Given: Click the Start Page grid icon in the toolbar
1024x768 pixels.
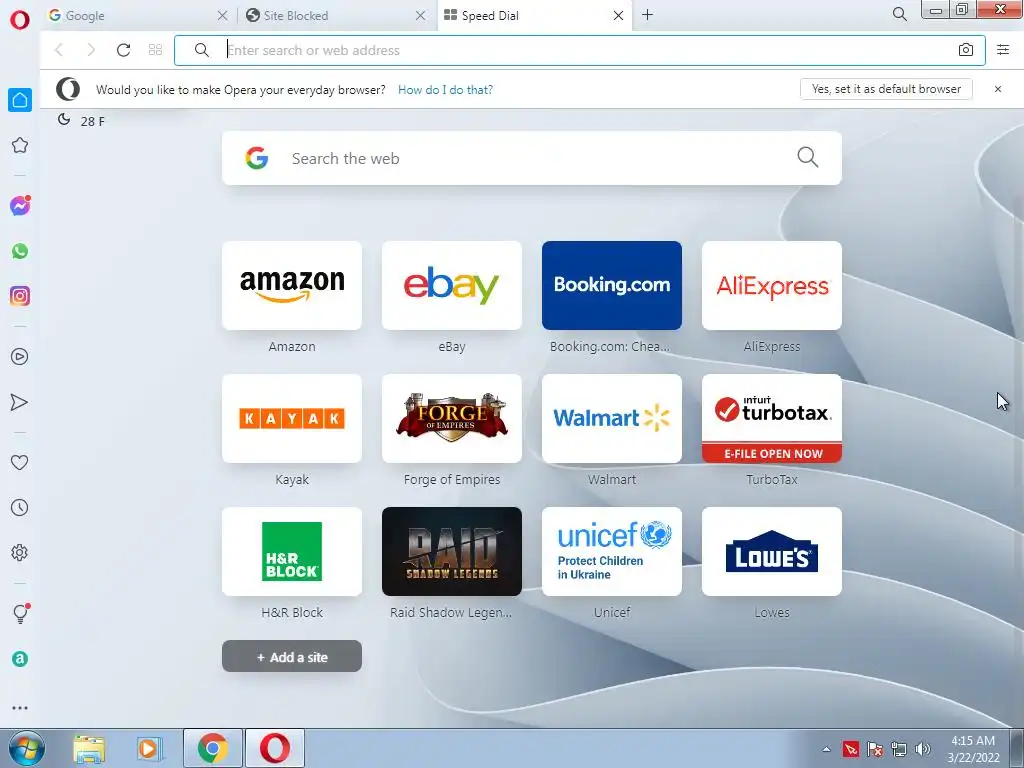Looking at the screenshot, I should tap(155, 50).
